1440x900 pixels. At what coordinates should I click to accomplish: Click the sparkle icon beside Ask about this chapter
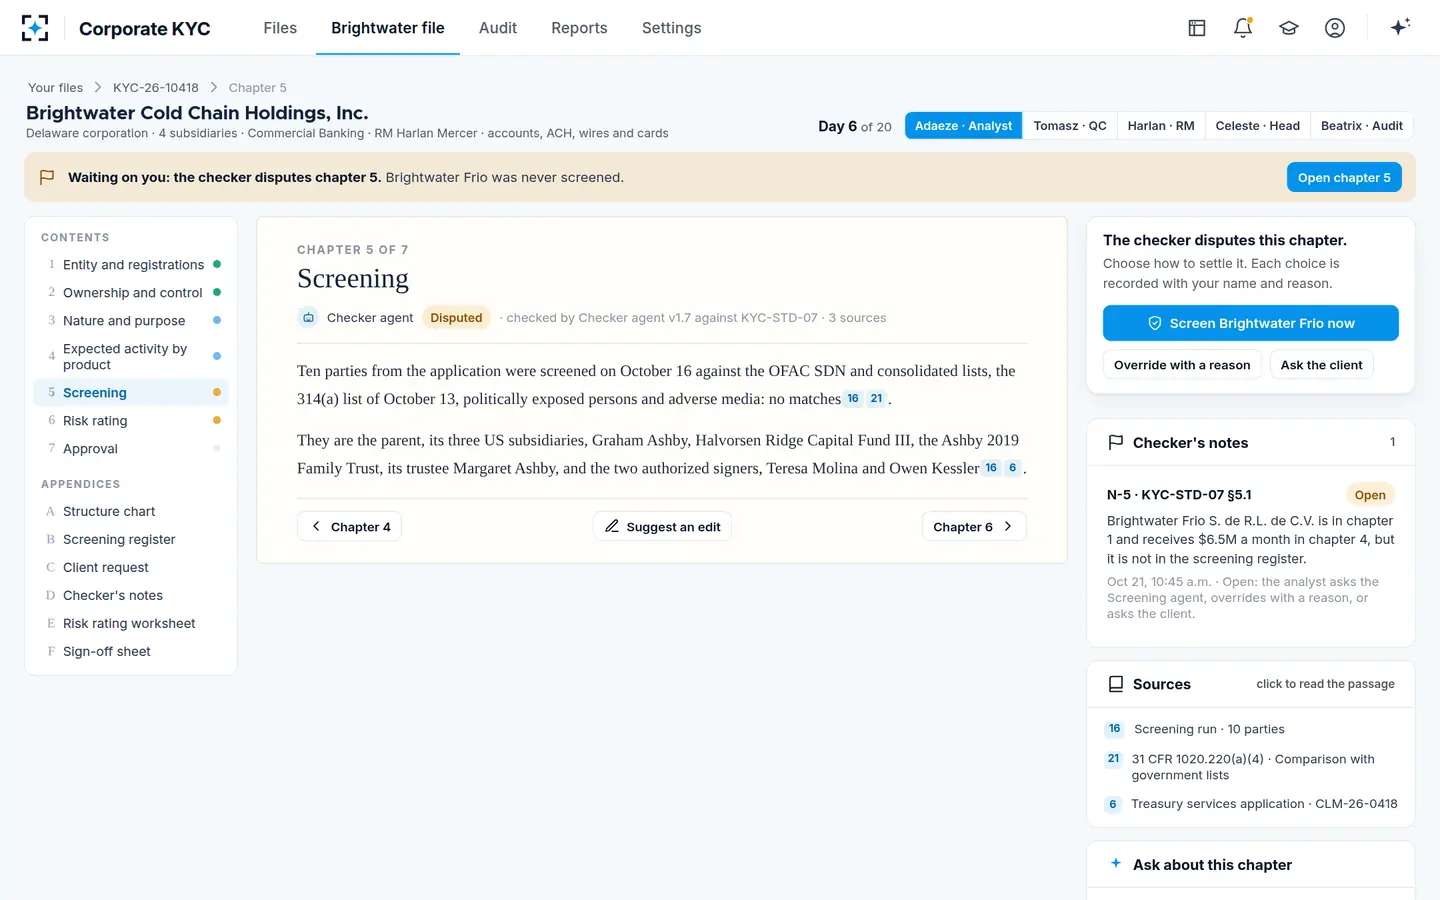pyautogui.click(x=1116, y=863)
